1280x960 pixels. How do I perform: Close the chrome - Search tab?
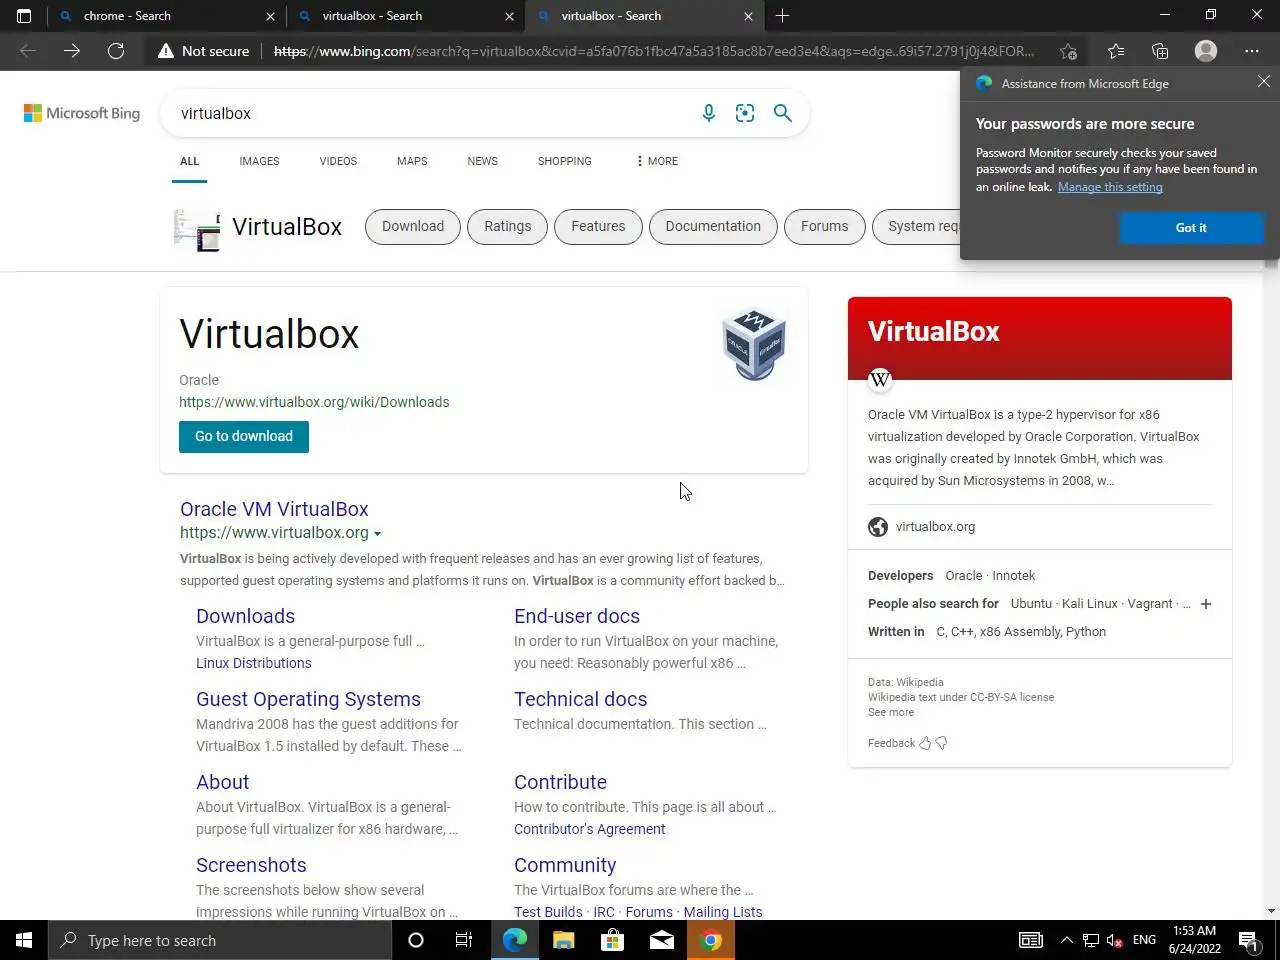(x=270, y=16)
